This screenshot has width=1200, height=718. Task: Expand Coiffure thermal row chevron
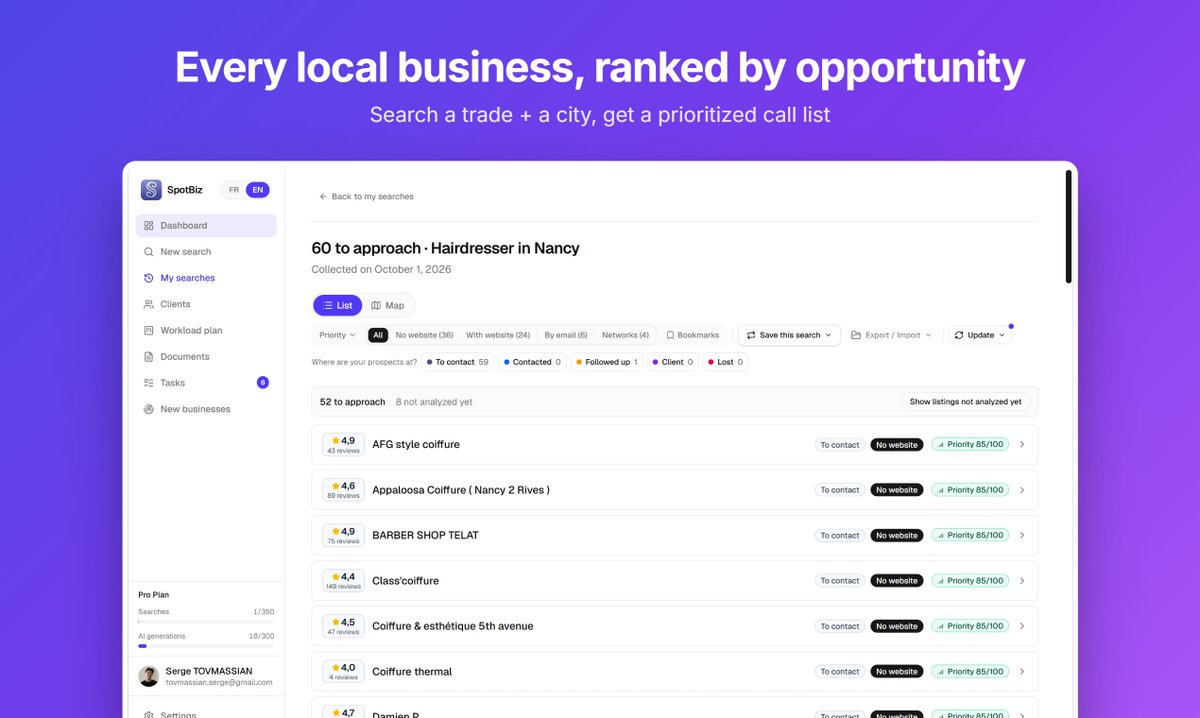[x=1022, y=672]
